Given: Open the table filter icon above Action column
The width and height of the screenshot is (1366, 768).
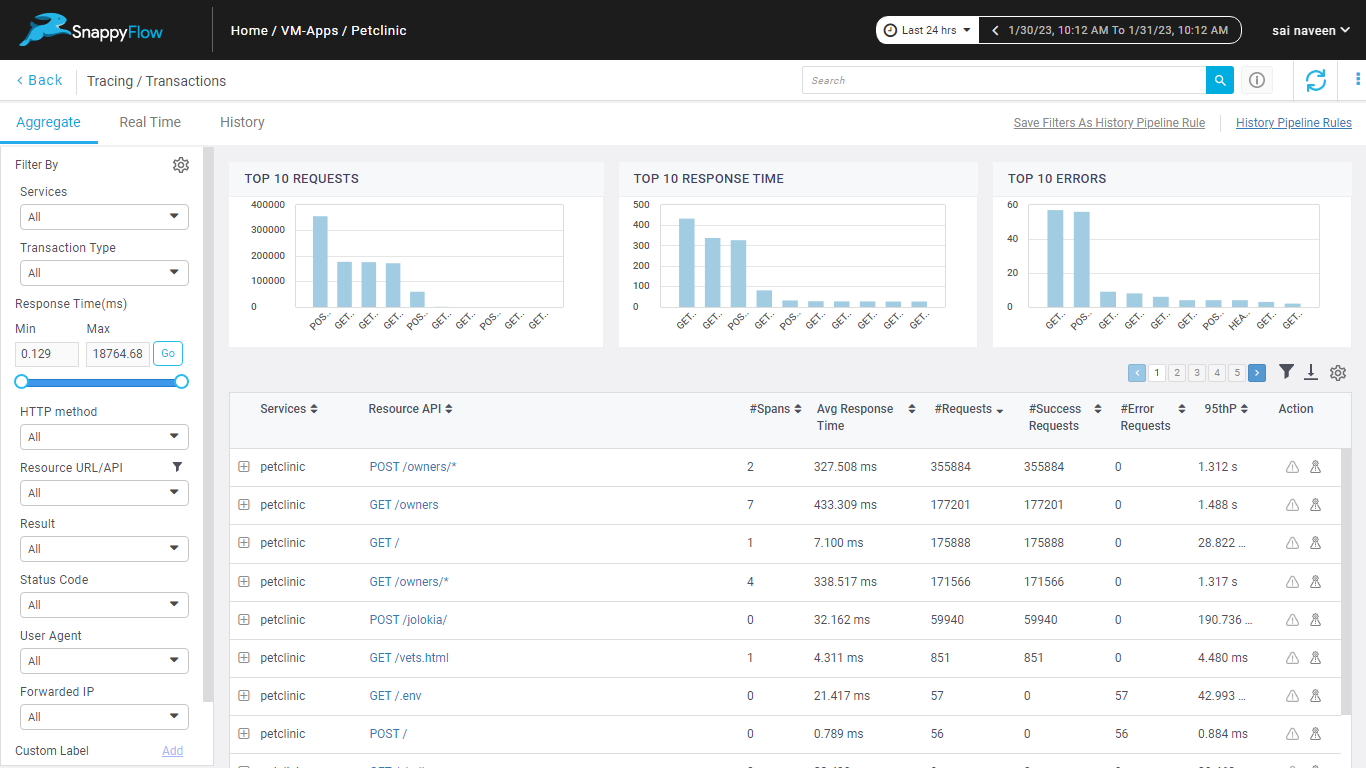Looking at the screenshot, I should pyautogui.click(x=1287, y=372).
